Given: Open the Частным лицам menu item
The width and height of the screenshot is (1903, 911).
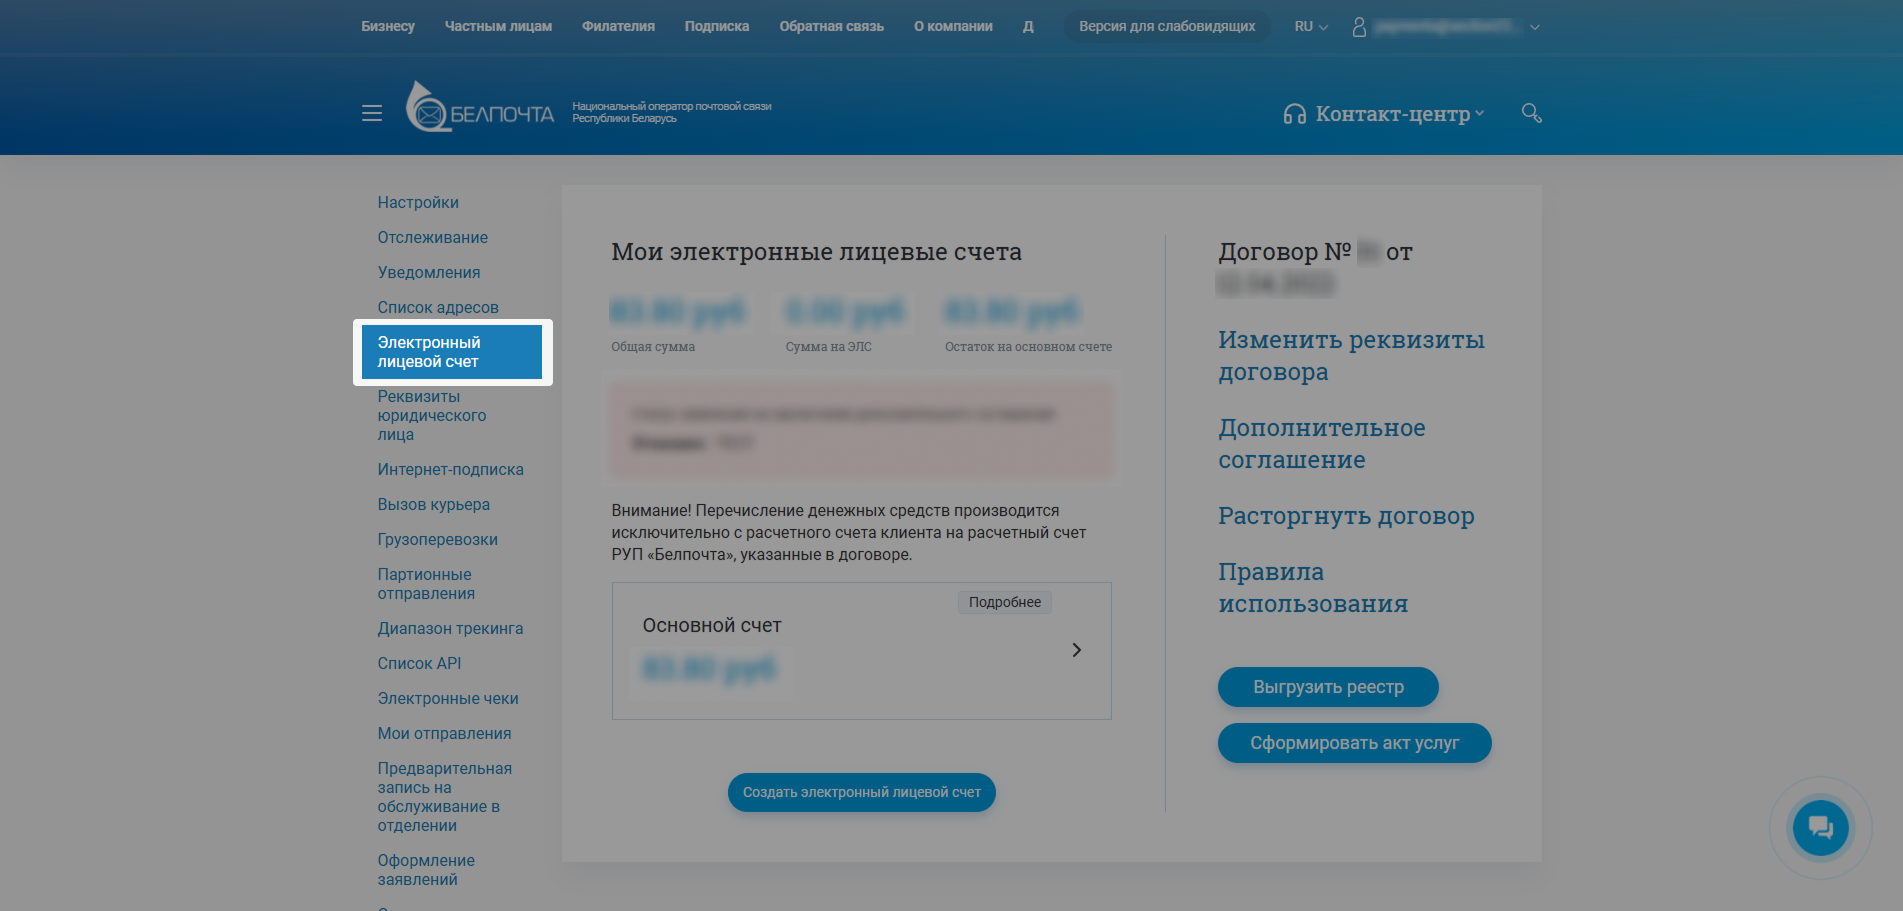Looking at the screenshot, I should click(x=498, y=27).
